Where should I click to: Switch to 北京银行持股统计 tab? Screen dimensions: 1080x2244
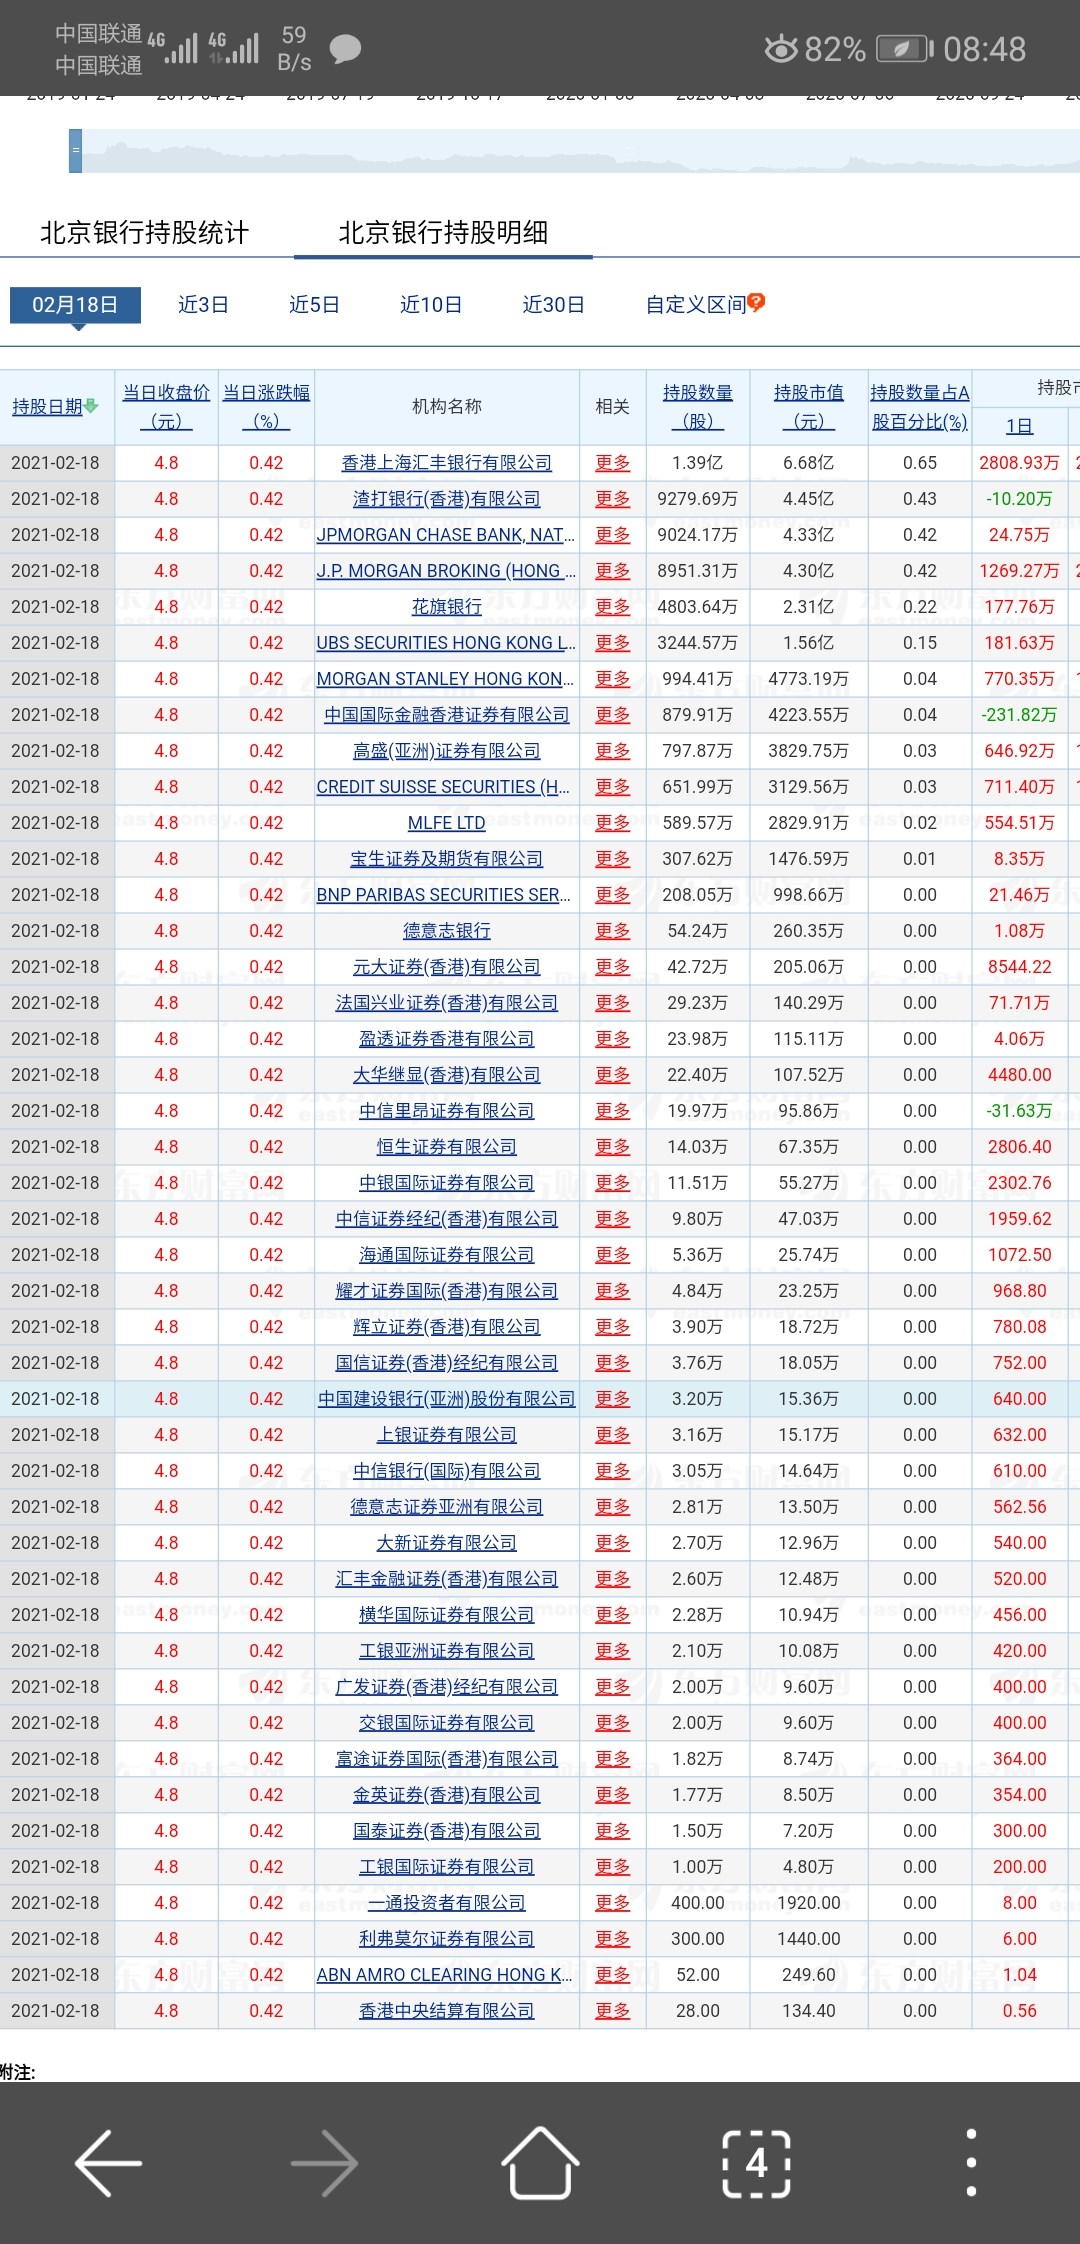coord(144,233)
